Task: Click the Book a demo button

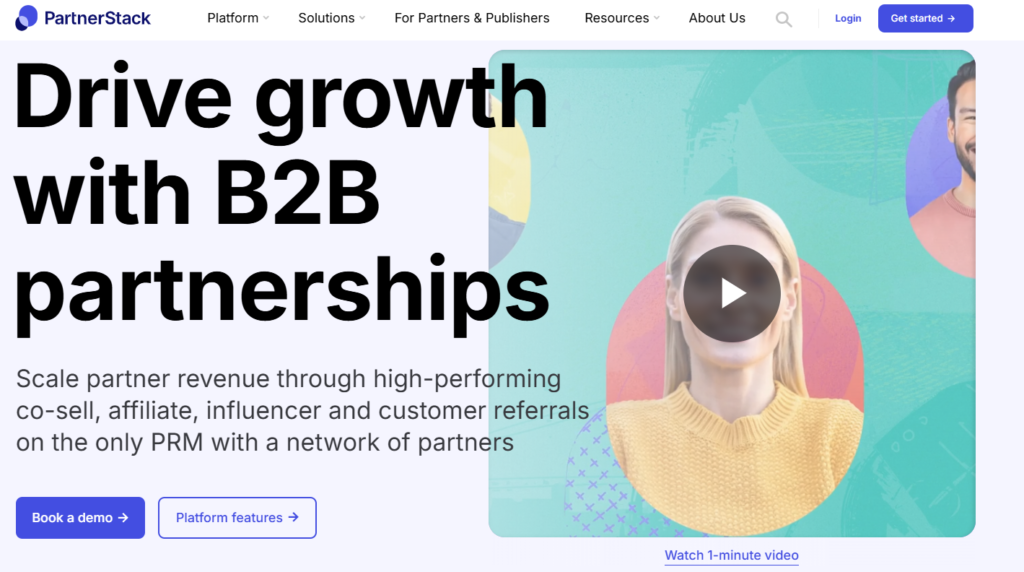Action: [x=80, y=518]
